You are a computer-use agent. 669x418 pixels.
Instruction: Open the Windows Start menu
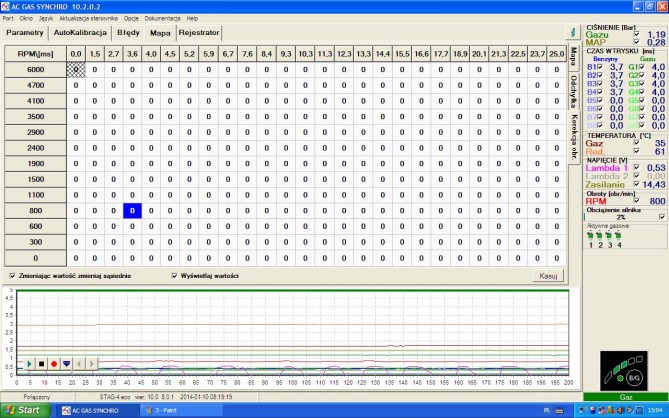coord(25,410)
